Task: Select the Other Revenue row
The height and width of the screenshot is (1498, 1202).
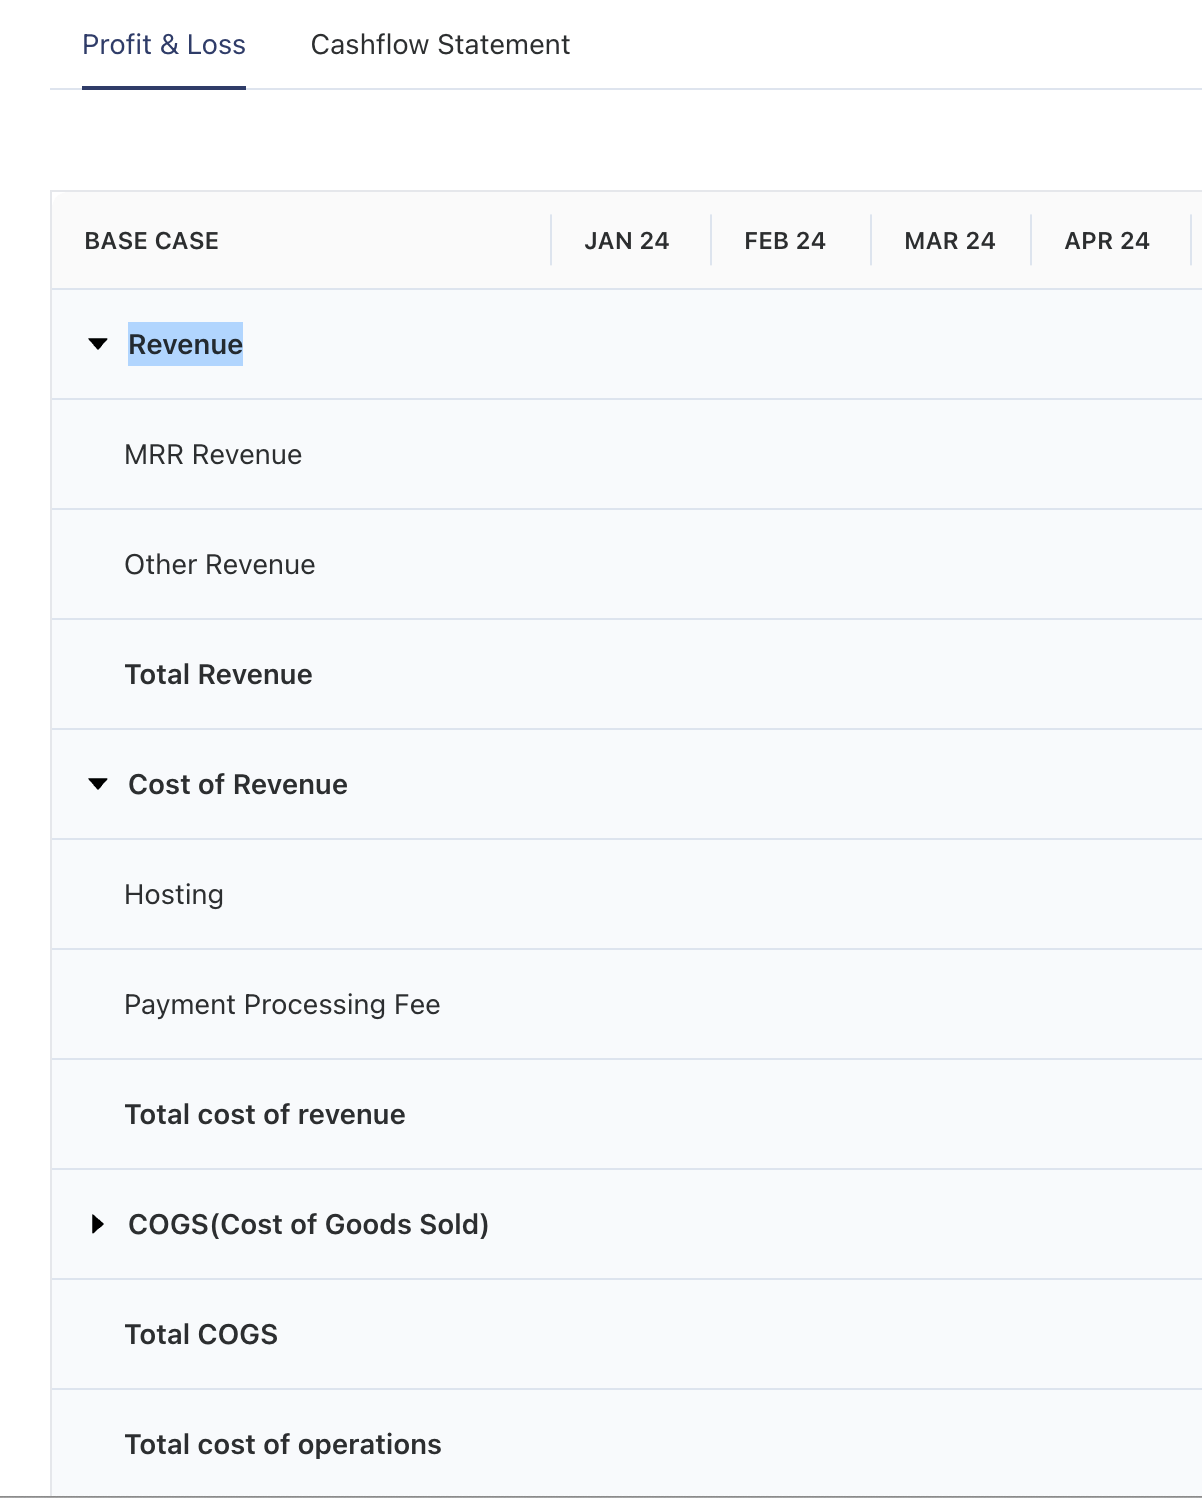Action: pos(219,564)
